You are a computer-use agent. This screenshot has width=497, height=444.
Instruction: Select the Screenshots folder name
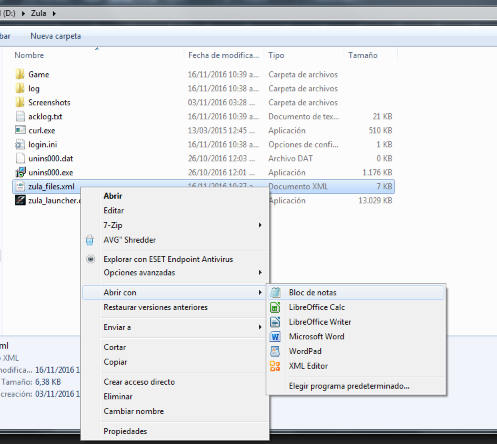coord(49,102)
